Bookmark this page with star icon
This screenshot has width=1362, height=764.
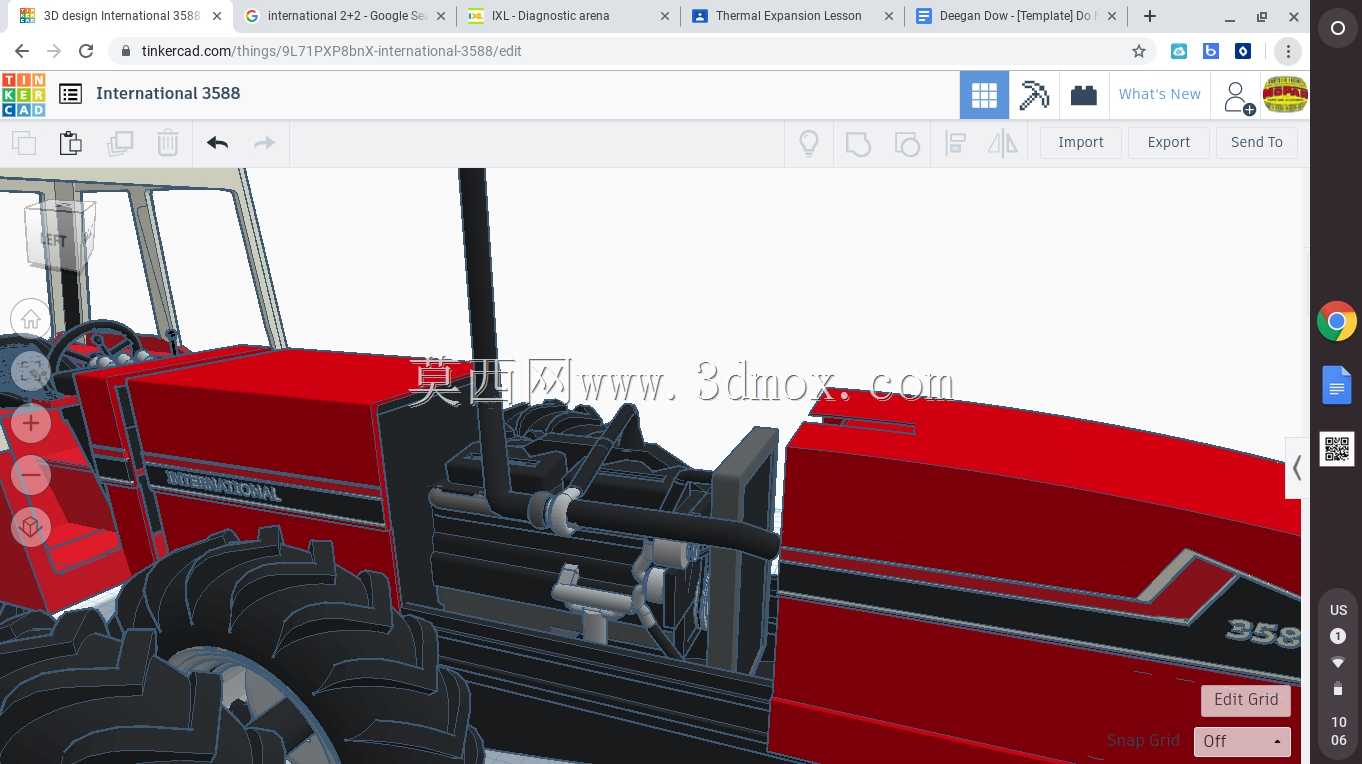point(1138,51)
